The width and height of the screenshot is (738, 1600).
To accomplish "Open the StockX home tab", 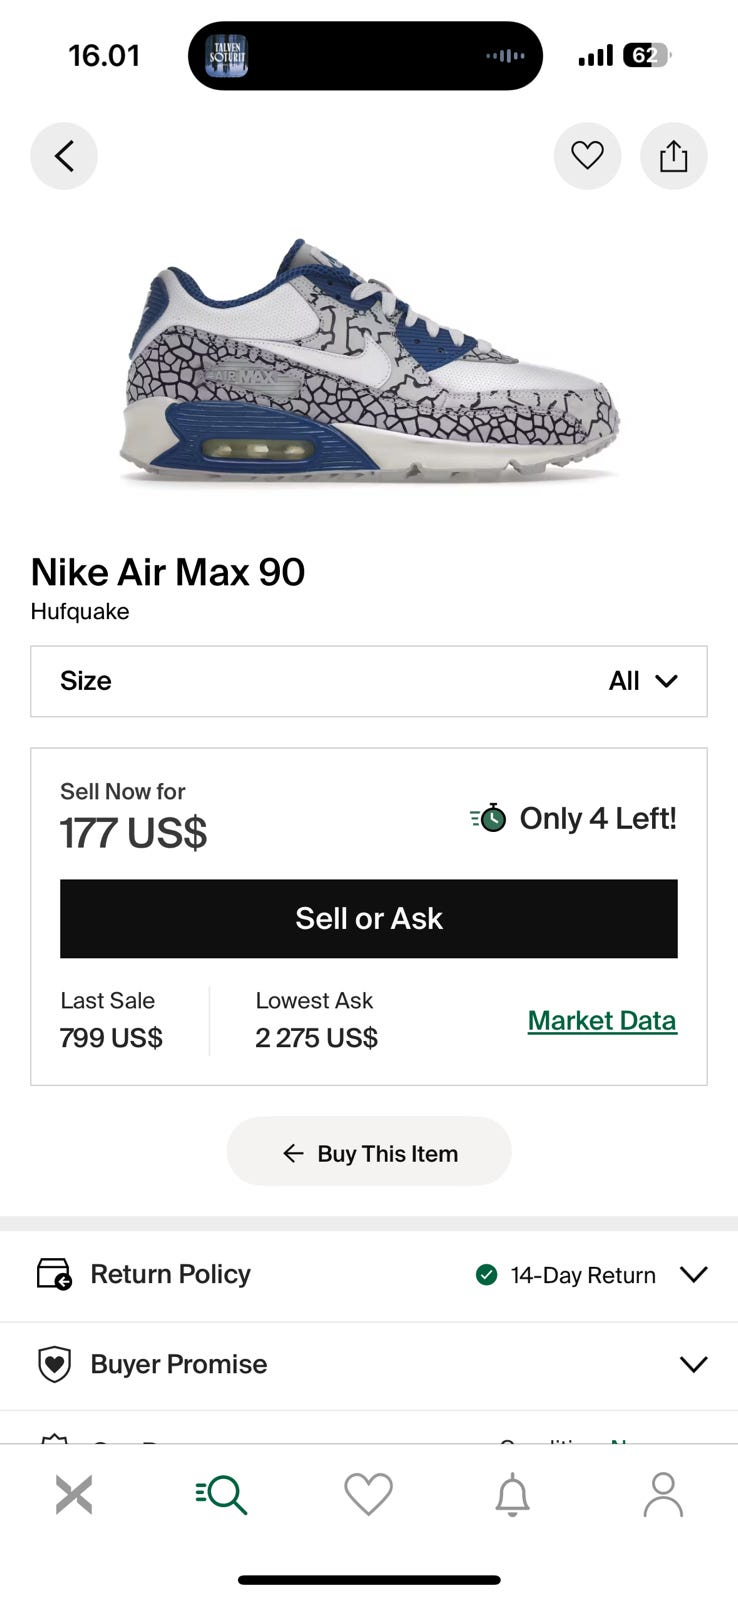I will pyautogui.click(x=74, y=1495).
